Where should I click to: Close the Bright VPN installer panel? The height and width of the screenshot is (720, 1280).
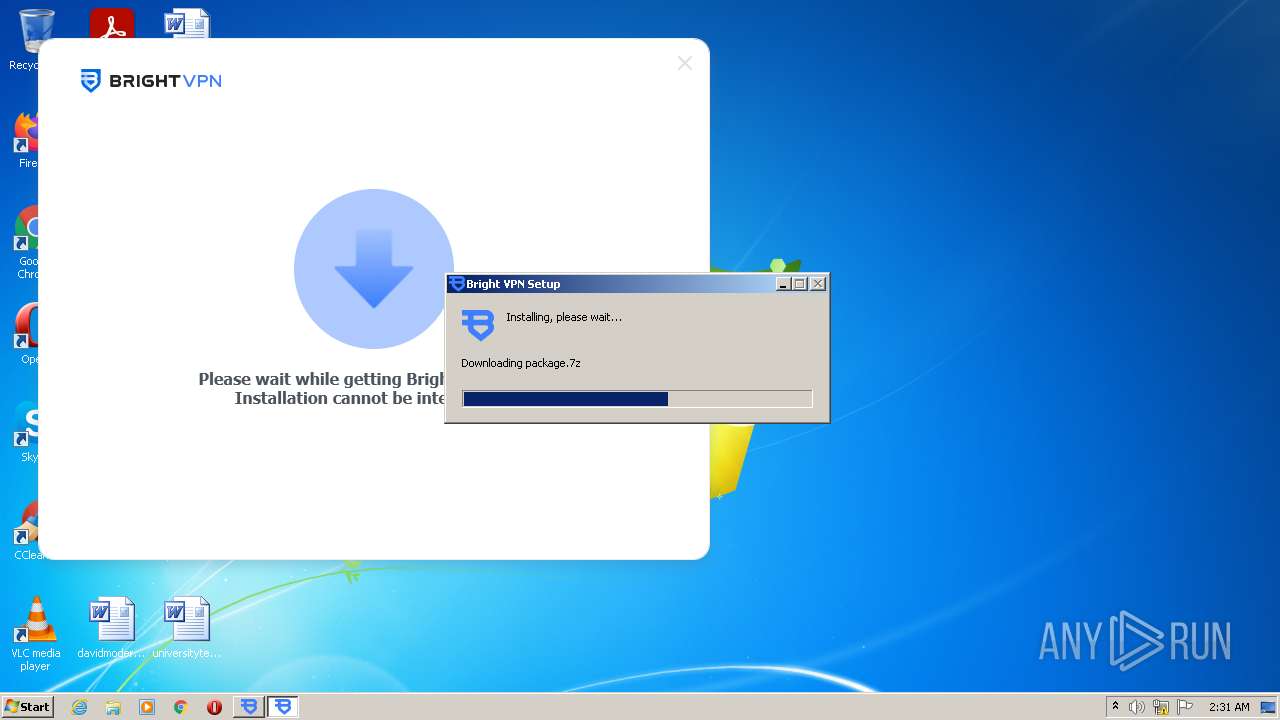[x=684, y=63]
